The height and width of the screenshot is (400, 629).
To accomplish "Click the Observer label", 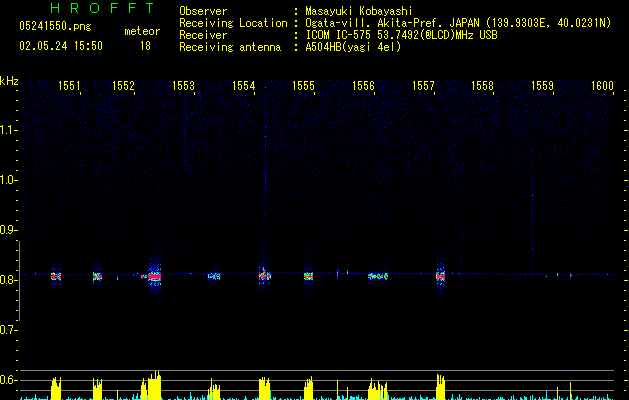I will coord(203,11).
